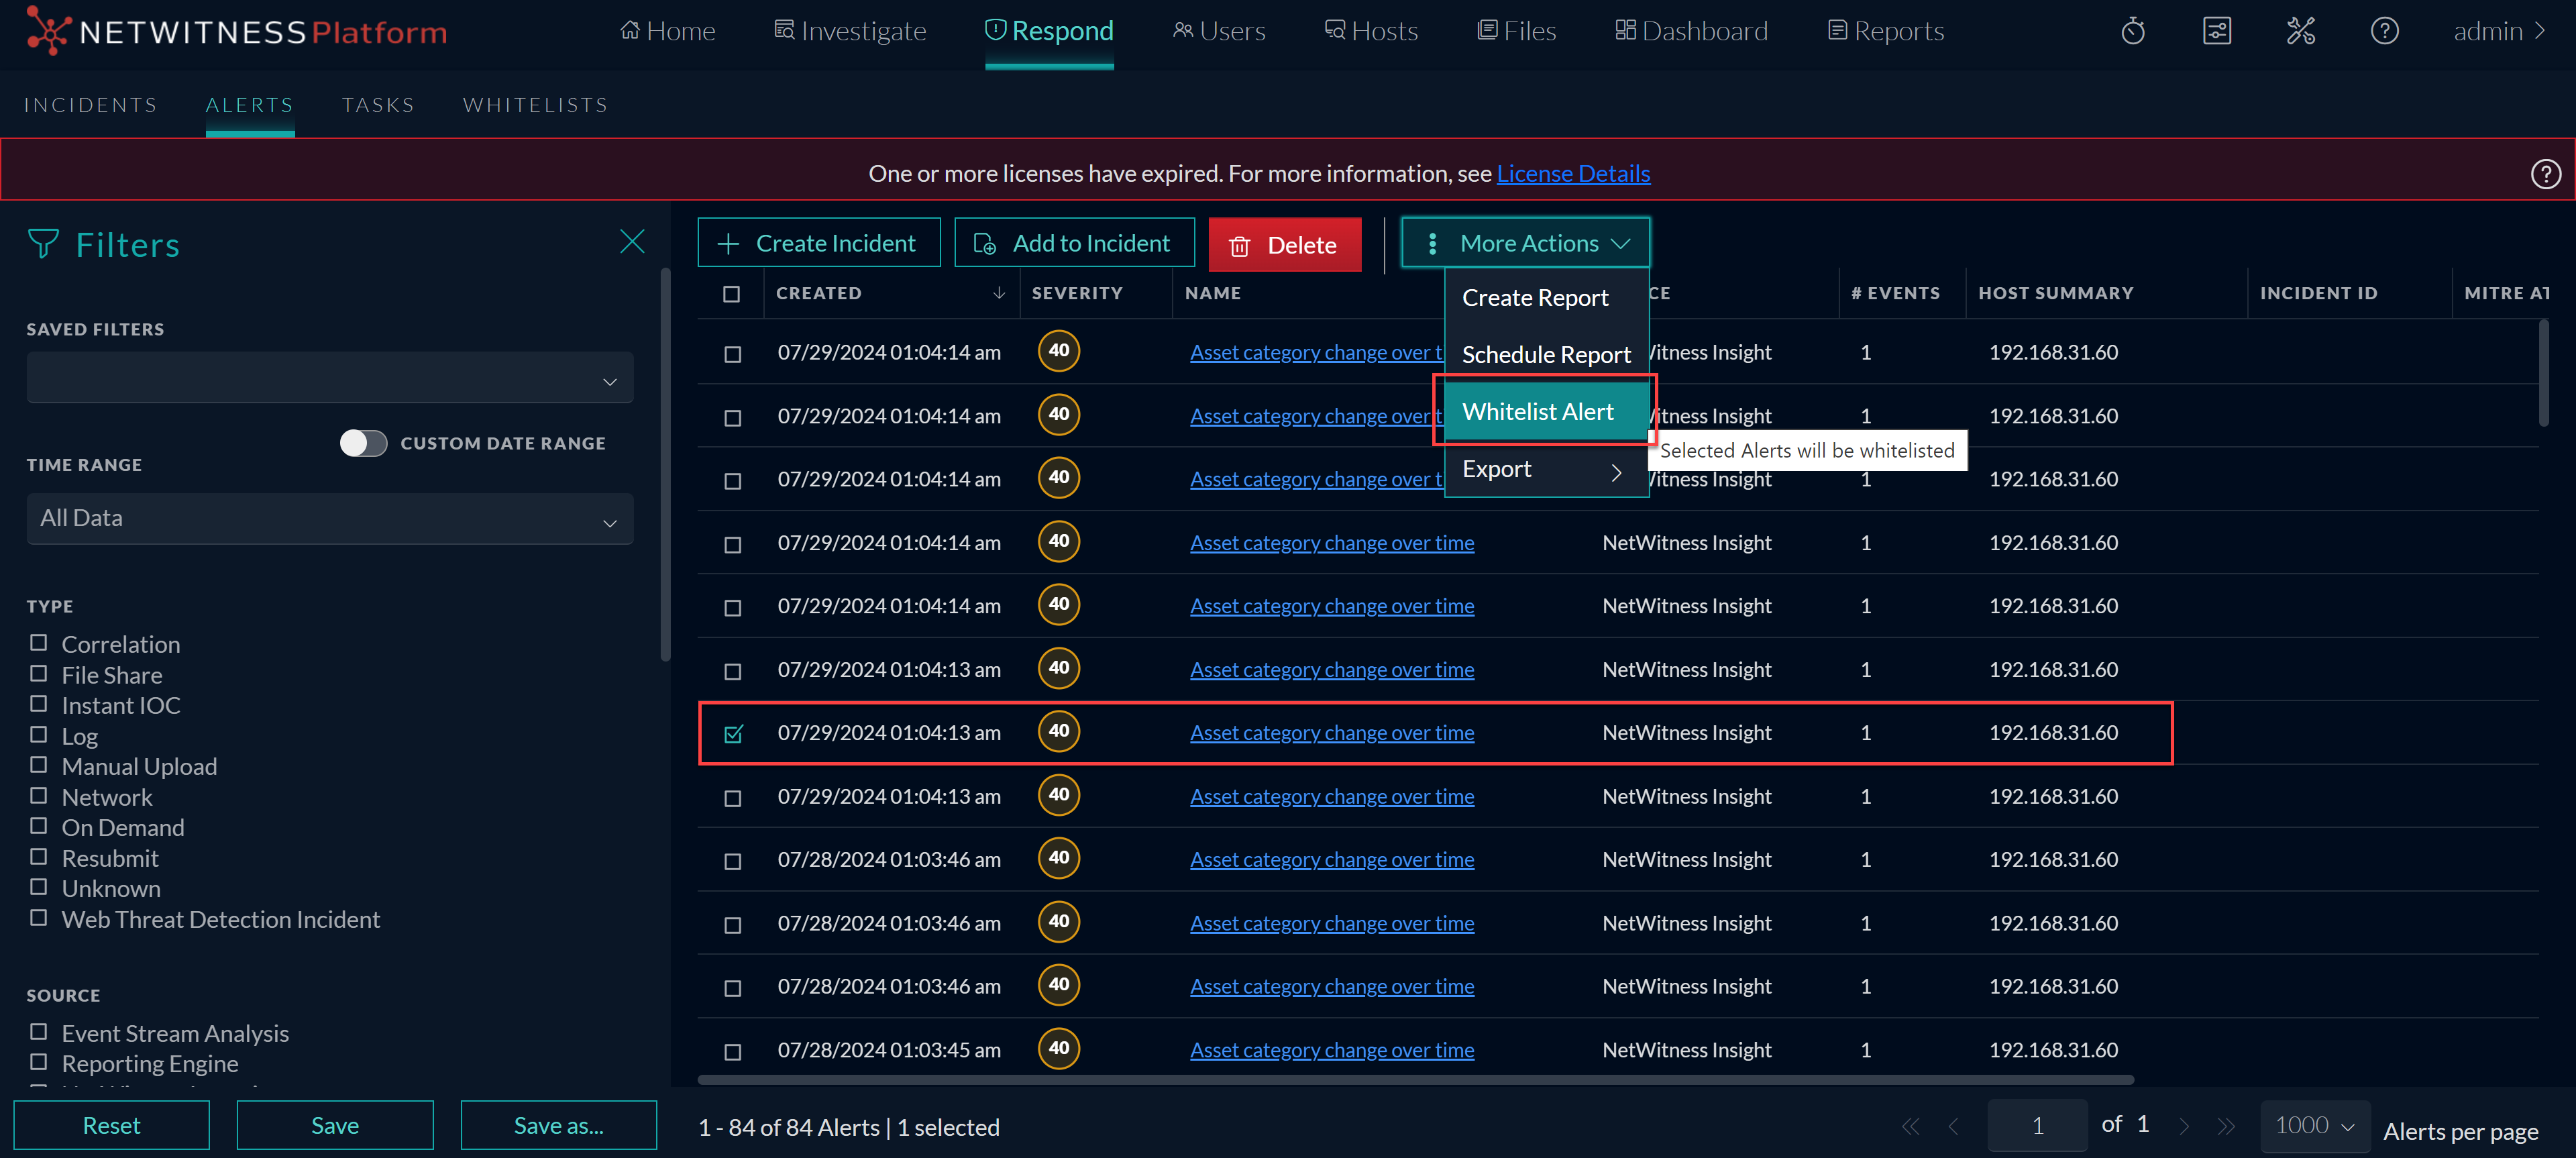Check the Resubmit type filter
This screenshot has height=1158, width=2576.
[38, 857]
